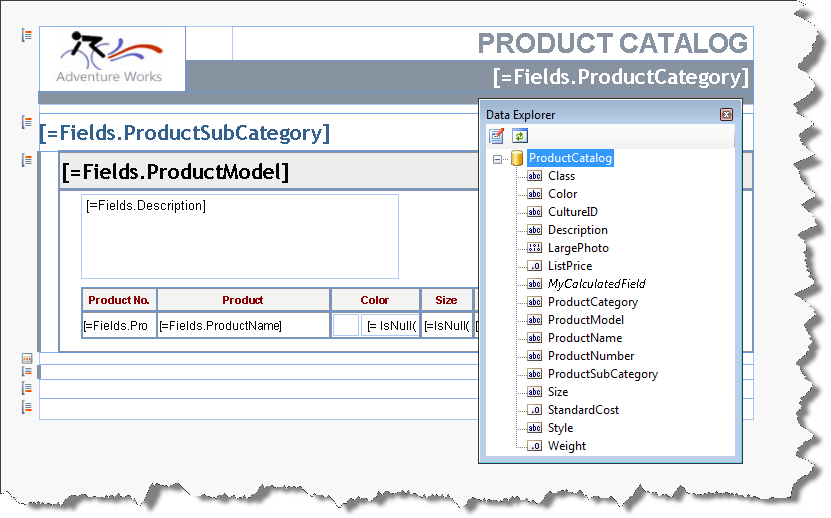Click the green refresh icon in Data Explorer
Screen dimensions: 831x518
point(520,136)
